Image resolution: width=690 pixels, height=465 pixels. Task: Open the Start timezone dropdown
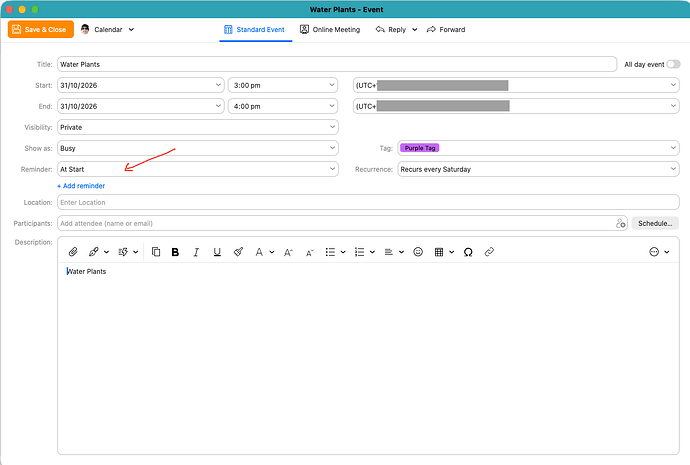[516, 85]
